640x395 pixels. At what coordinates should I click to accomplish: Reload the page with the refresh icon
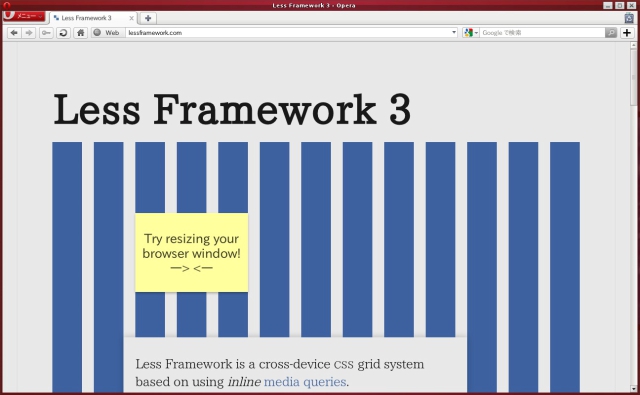tap(63, 33)
